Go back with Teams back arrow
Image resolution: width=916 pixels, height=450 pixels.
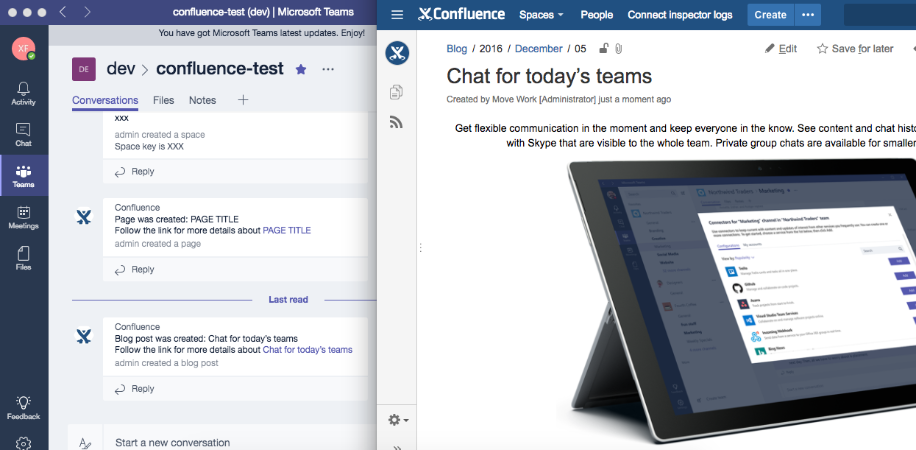[x=63, y=12]
